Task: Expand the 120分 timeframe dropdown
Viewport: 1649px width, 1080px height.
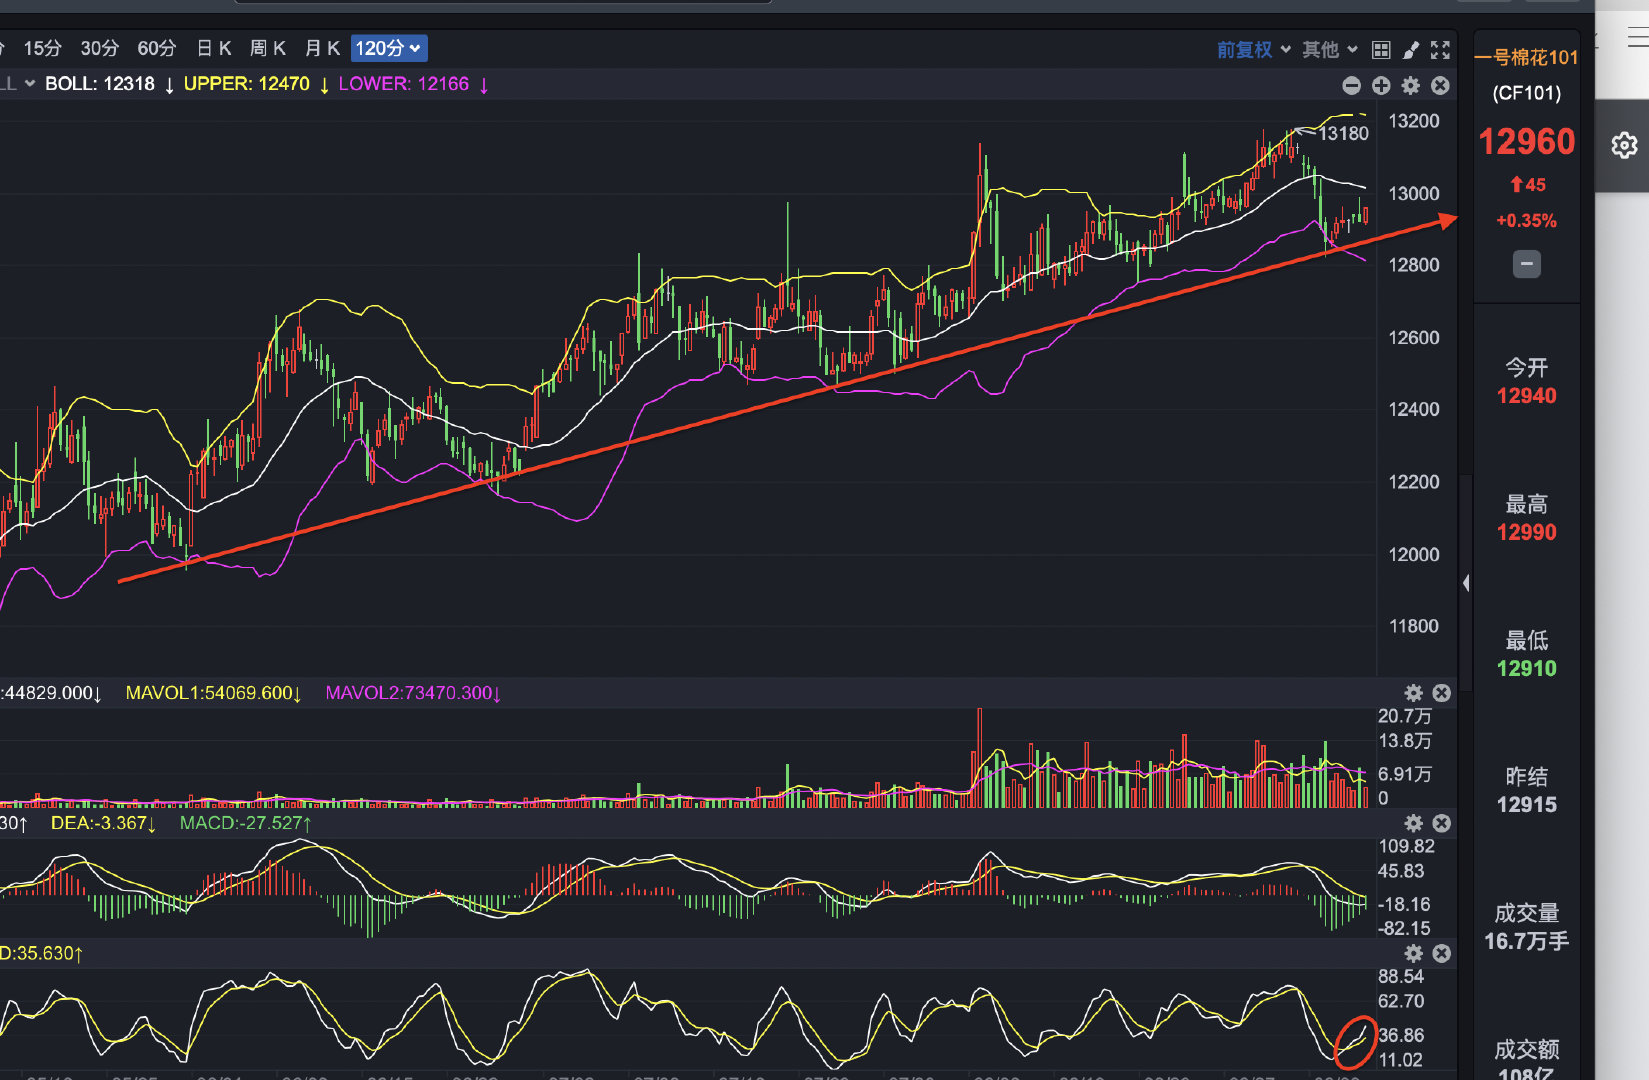Action: (x=389, y=48)
